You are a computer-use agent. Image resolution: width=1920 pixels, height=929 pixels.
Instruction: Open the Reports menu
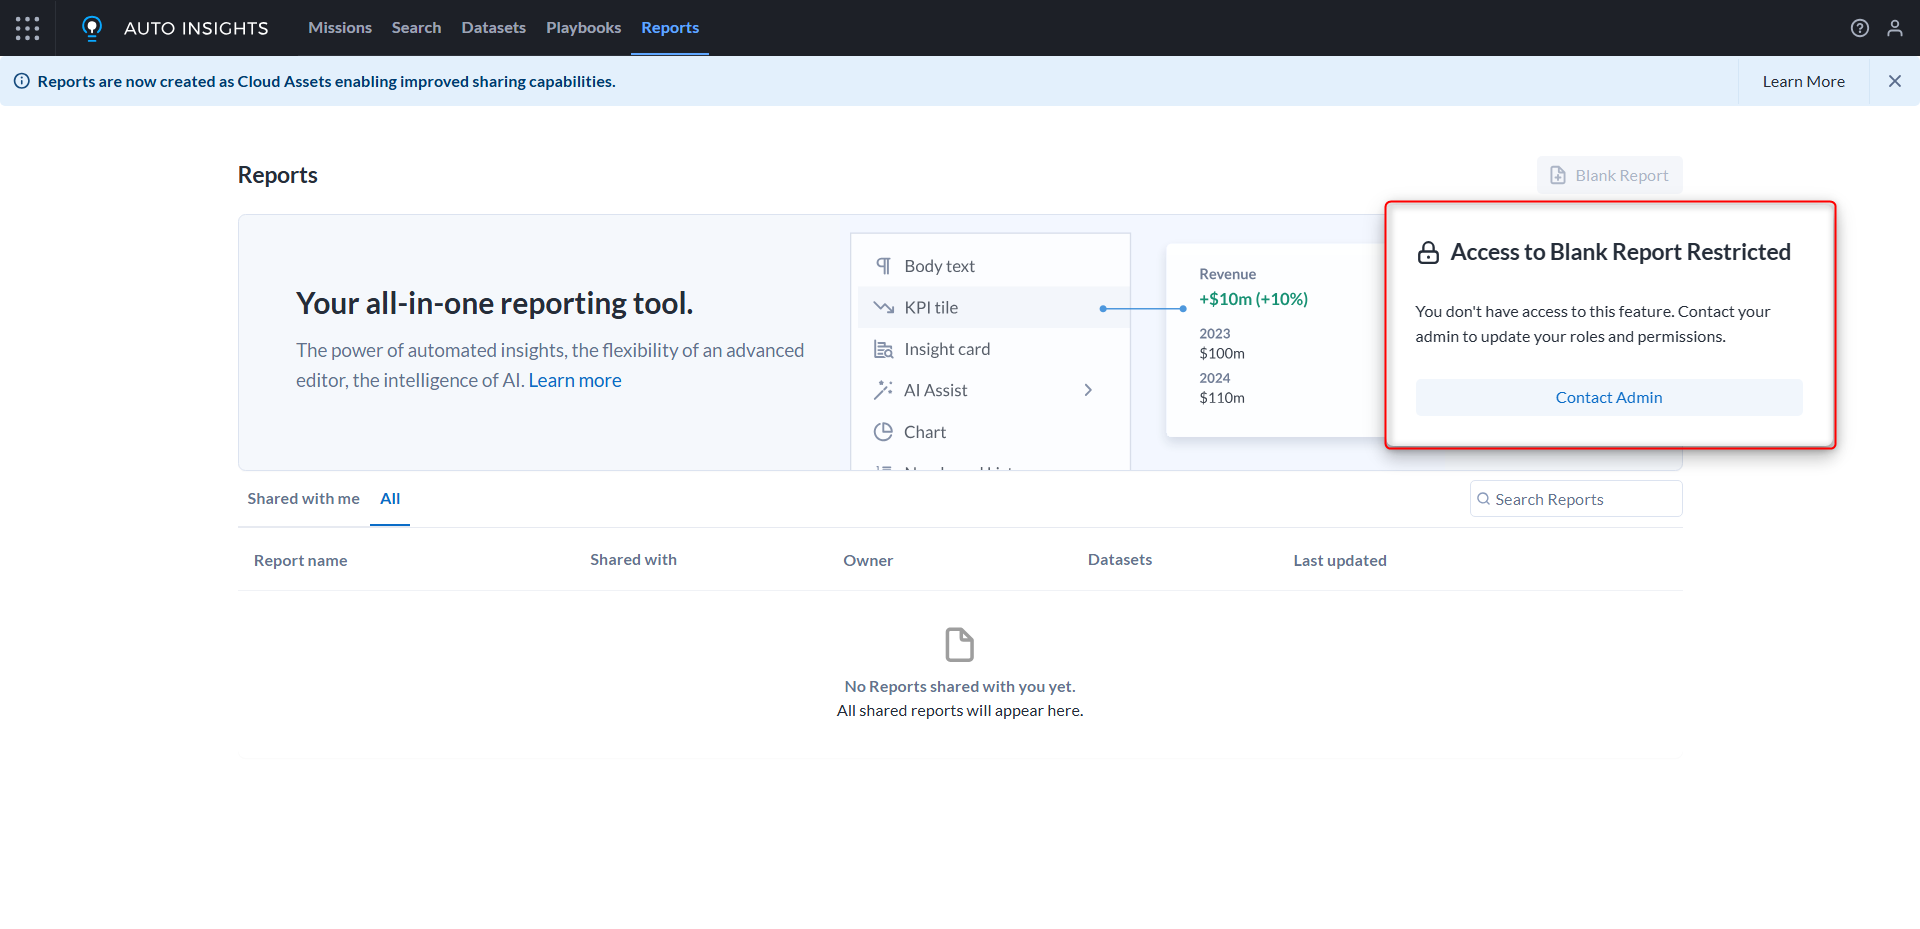[x=670, y=28]
